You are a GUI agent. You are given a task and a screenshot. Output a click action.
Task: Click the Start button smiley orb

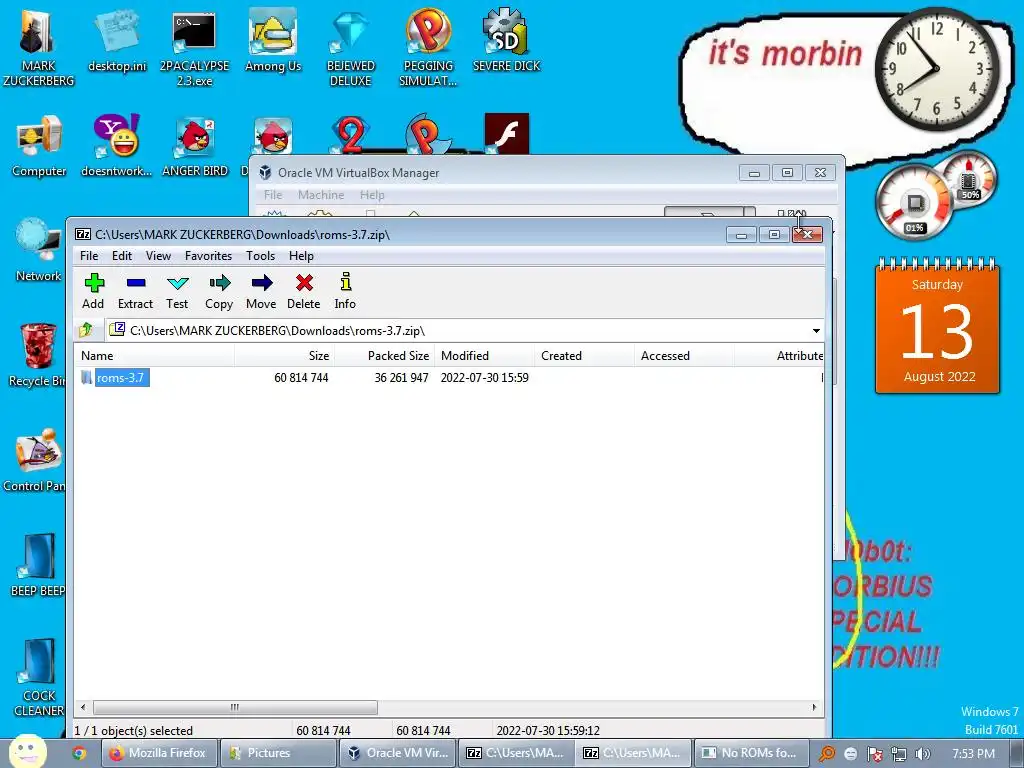pos(27,752)
